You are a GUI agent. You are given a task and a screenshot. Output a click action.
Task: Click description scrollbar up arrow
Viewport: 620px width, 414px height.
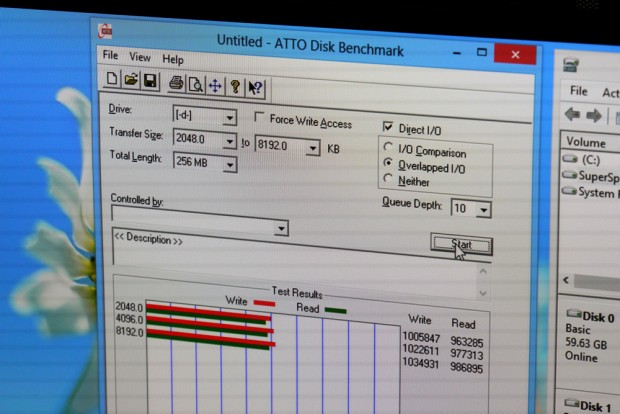click(x=483, y=272)
